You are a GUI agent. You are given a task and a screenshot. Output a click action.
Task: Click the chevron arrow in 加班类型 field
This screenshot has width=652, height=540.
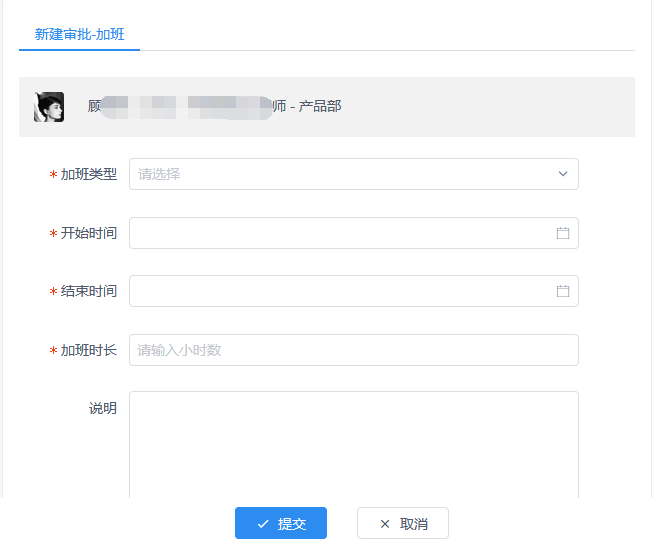click(x=563, y=174)
